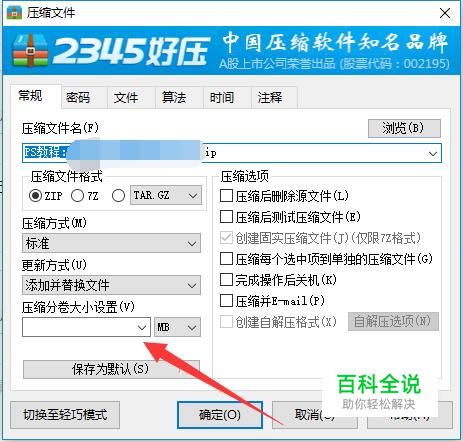Open the archive filename history dropdown arrow
Screen dimensions: 463x442
point(433,154)
